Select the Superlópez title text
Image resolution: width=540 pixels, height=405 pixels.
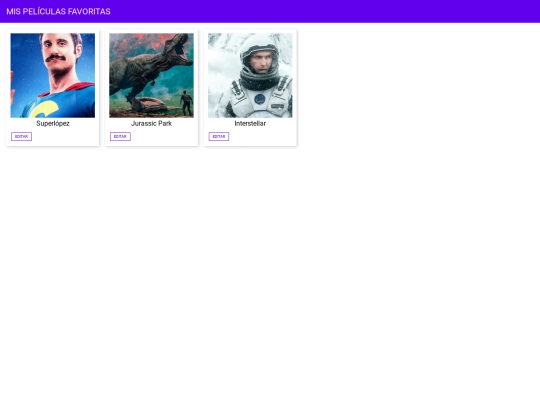pyautogui.click(x=53, y=123)
